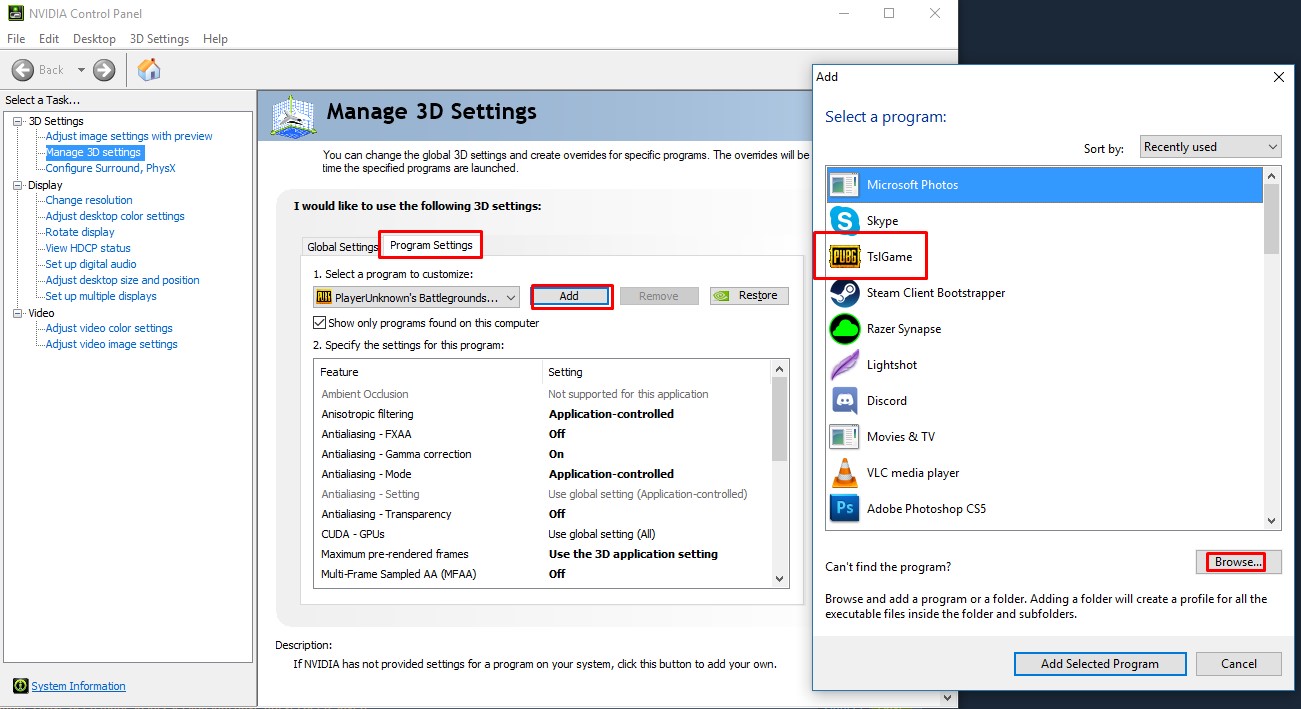This screenshot has height=709, width=1301.
Task: Select the Antialiasing - Mode row
Action: [544, 474]
